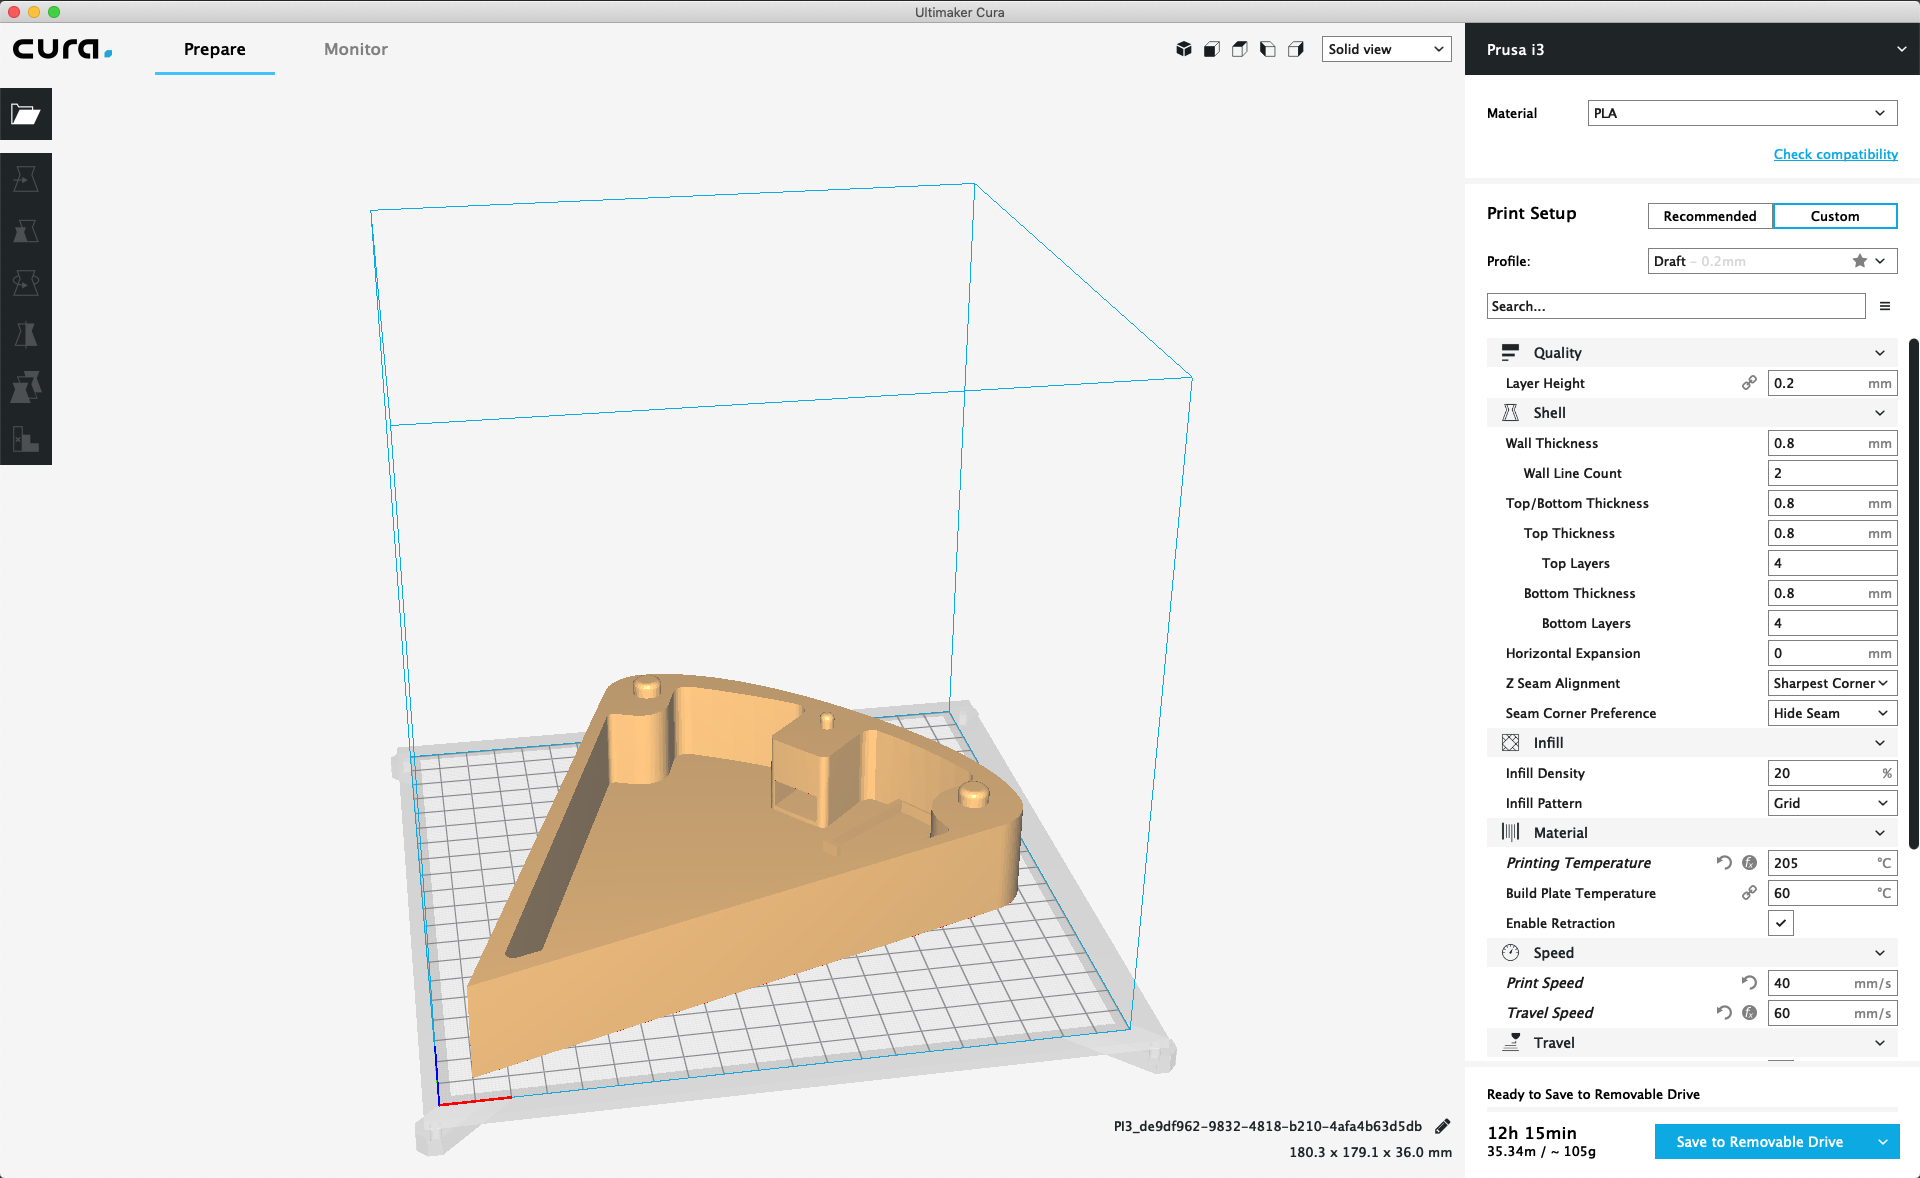Screen dimensions: 1920x1178
Task: Switch camera to right side view
Action: click(1296, 49)
